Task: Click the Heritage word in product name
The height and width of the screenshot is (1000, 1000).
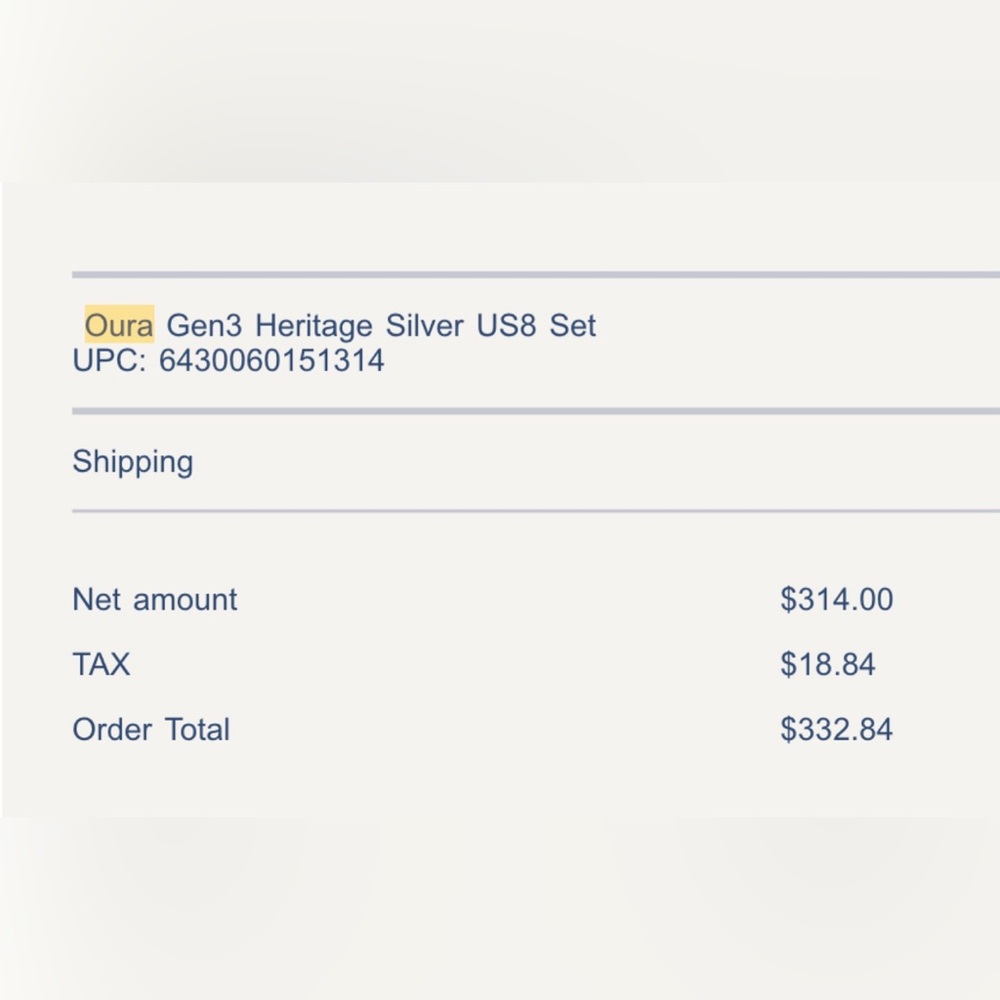Action: [x=314, y=327]
